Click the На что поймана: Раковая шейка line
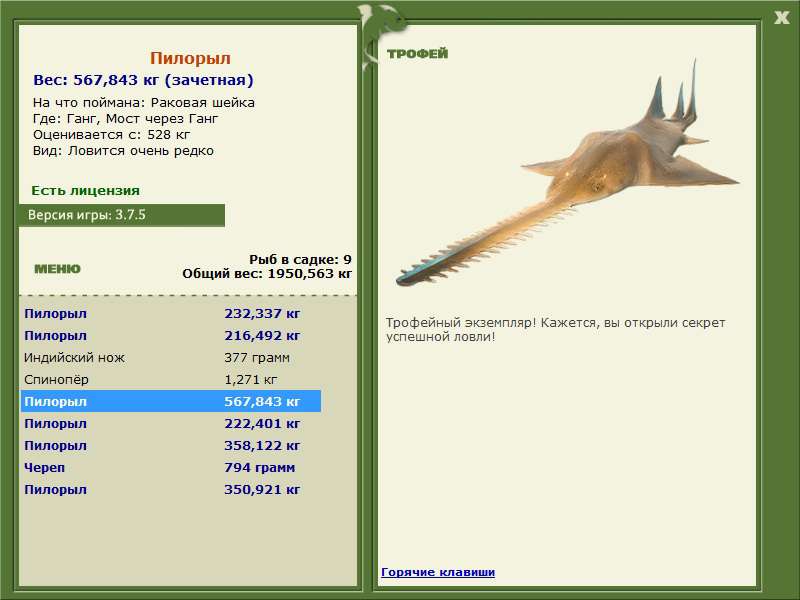 coord(143,103)
